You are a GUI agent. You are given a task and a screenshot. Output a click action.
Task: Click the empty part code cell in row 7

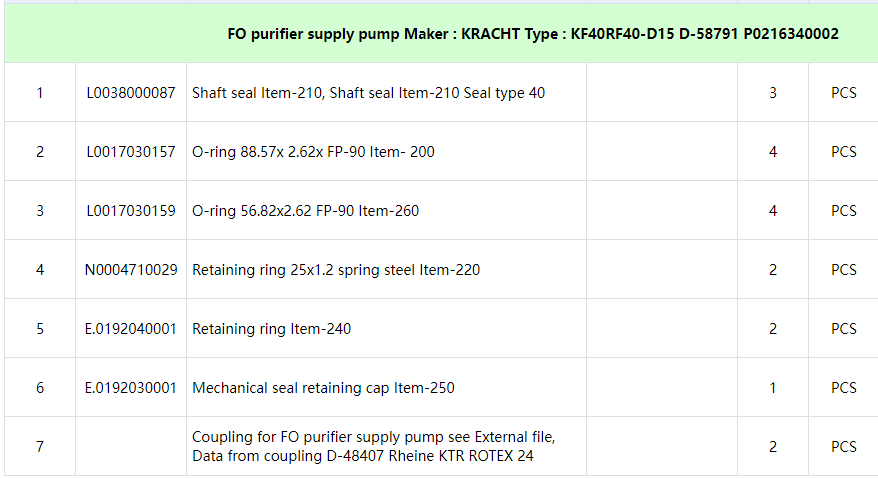click(131, 447)
